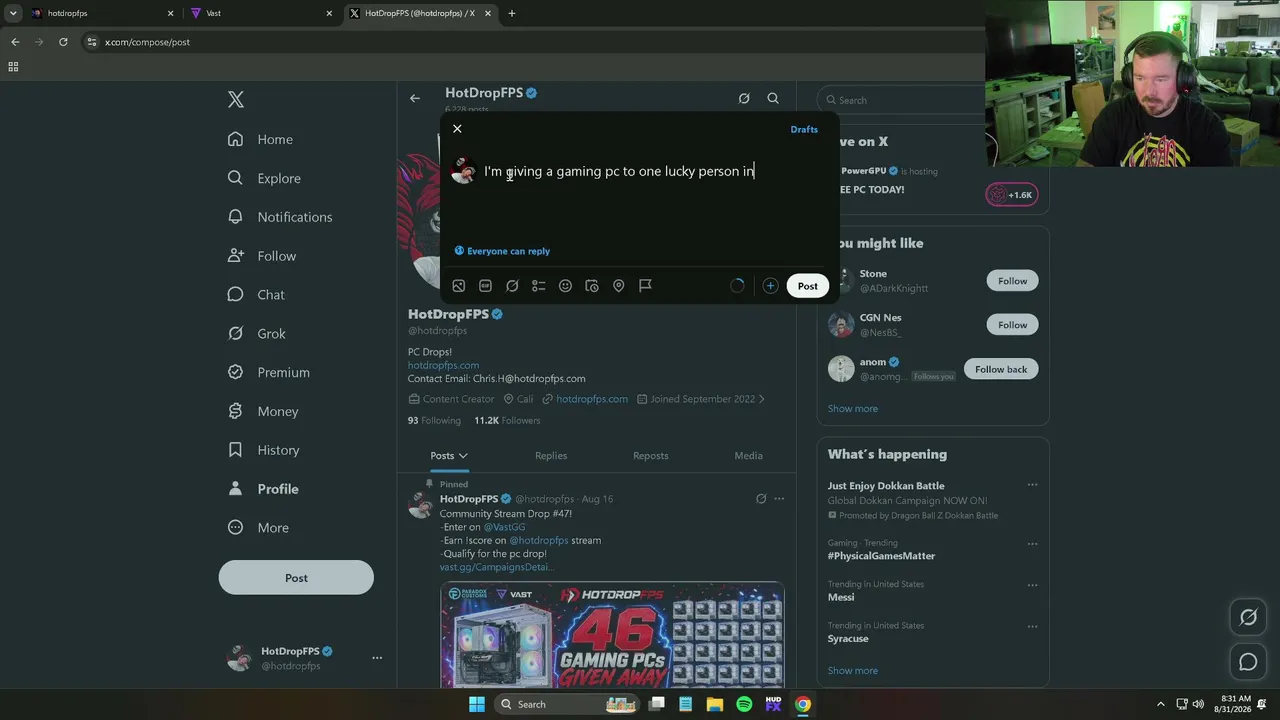Switch to the Media tab
The width and height of the screenshot is (1280, 720).
pyautogui.click(x=749, y=456)
